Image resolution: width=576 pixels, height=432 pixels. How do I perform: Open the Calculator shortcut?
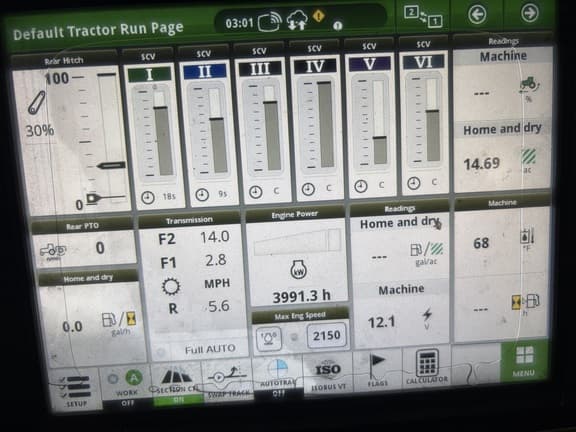coord(427,366)
